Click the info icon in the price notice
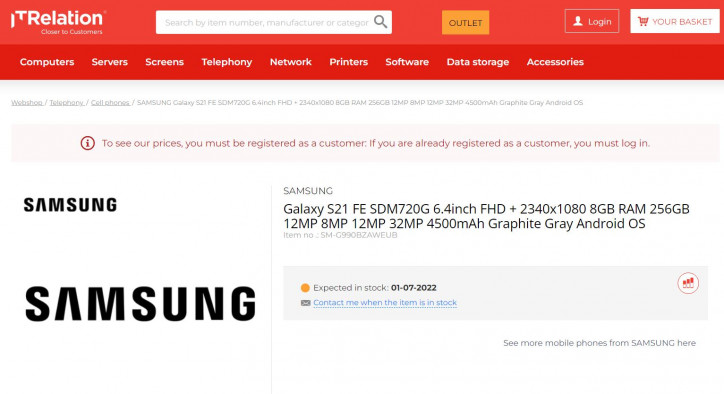Viewport: 724px width, 394px height. [88, 143]
